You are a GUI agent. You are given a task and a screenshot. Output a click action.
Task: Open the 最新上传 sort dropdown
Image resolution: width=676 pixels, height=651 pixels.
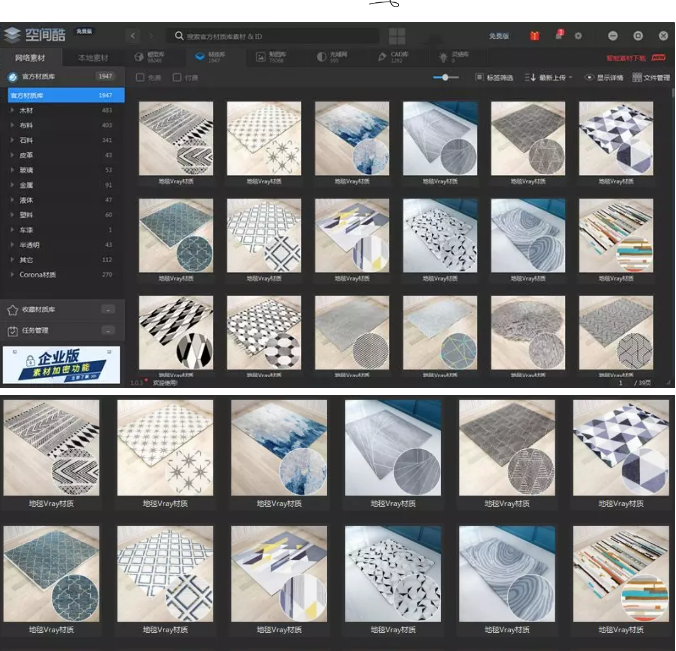tap(548, 78)
